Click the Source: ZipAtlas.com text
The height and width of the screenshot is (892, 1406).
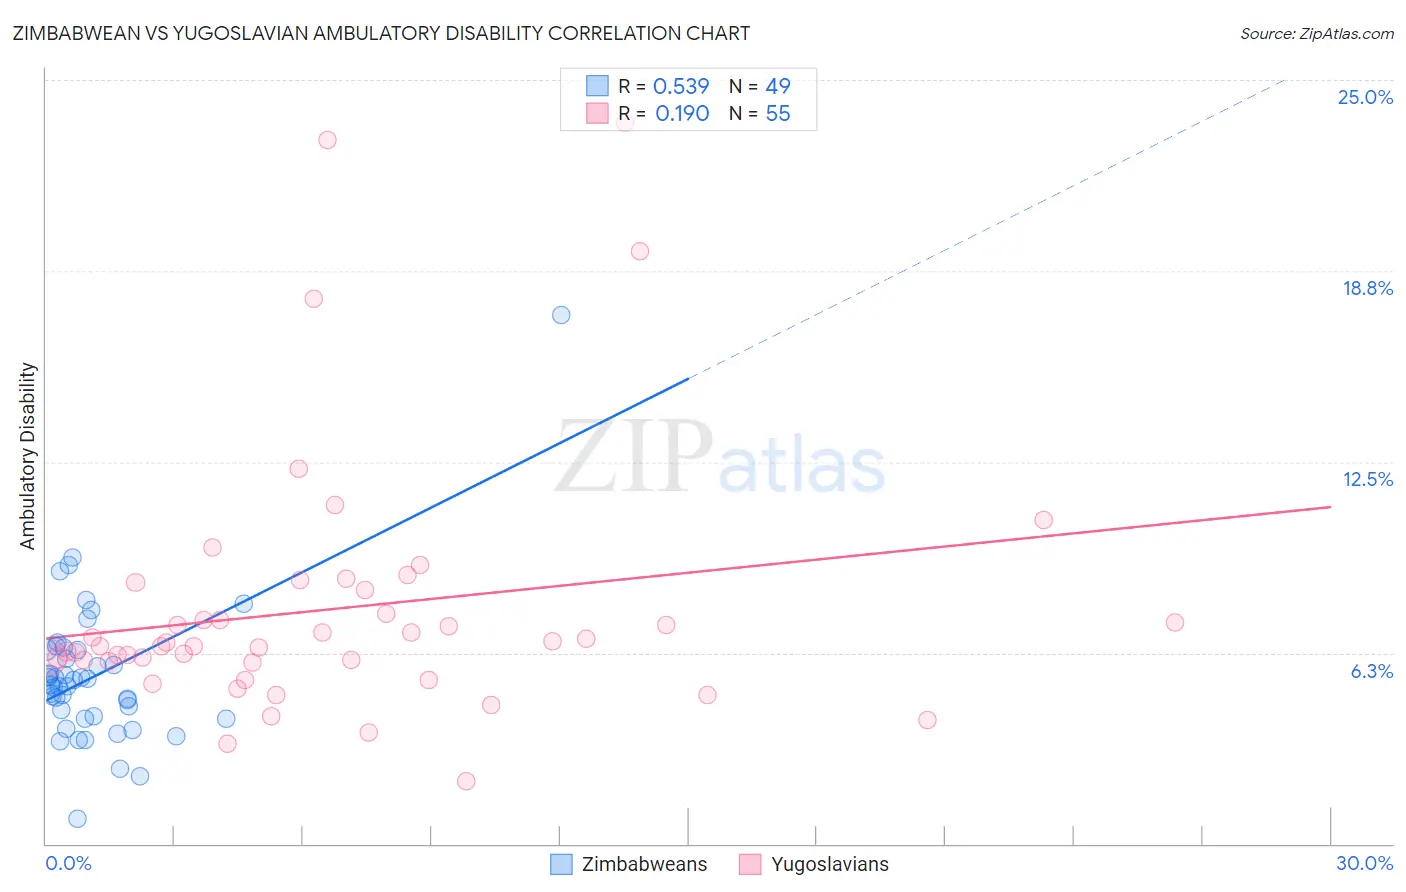coord(1317,33)
